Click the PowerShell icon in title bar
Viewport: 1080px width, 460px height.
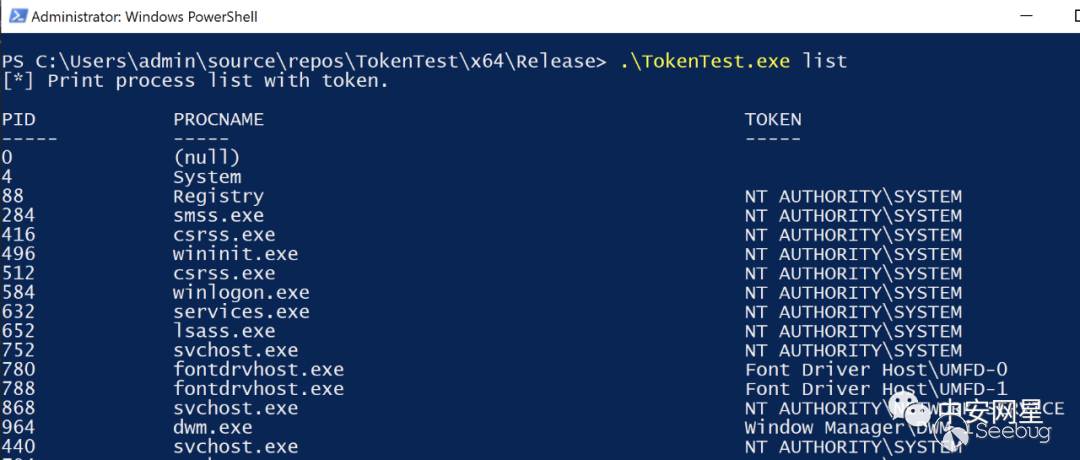pyautogui.click(x=15, y=17)
